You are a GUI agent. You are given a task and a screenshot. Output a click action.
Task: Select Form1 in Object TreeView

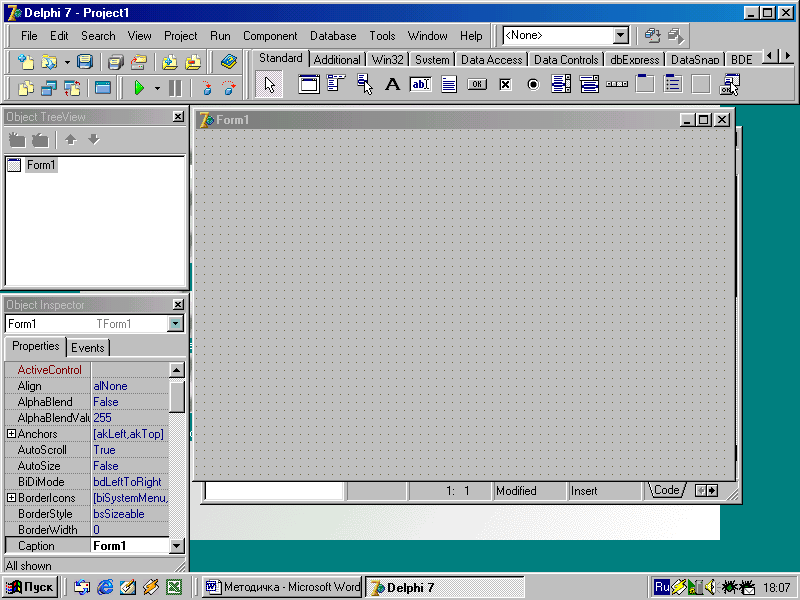(x=41, y=165)
